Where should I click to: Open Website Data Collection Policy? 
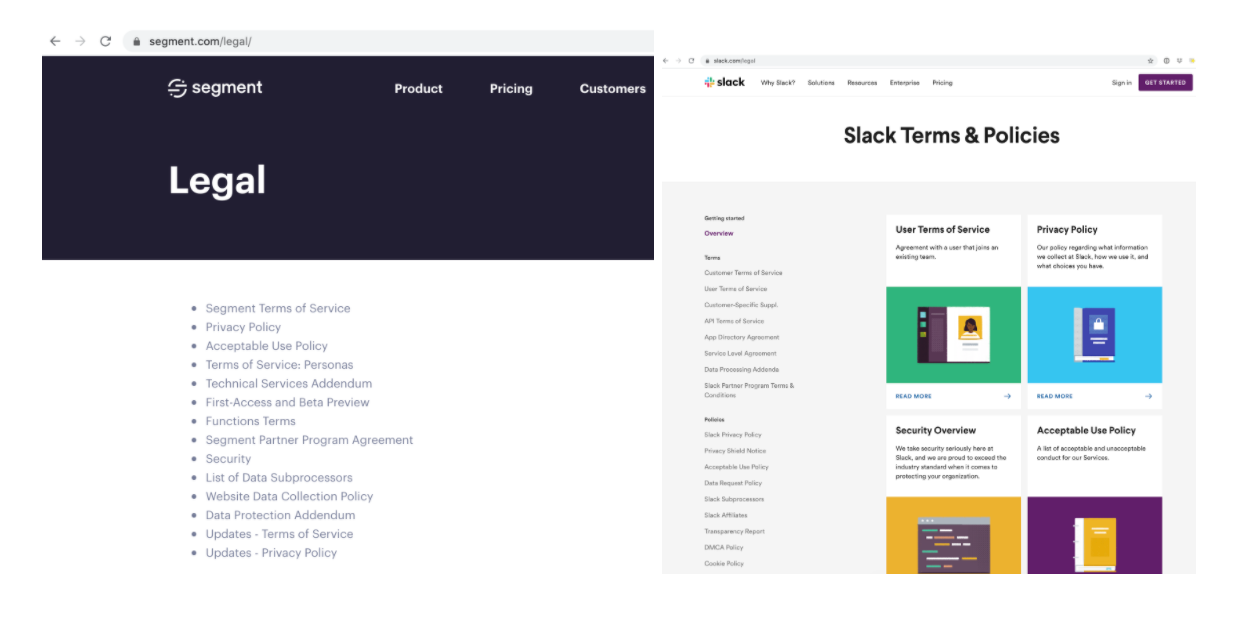pos(289,496)
